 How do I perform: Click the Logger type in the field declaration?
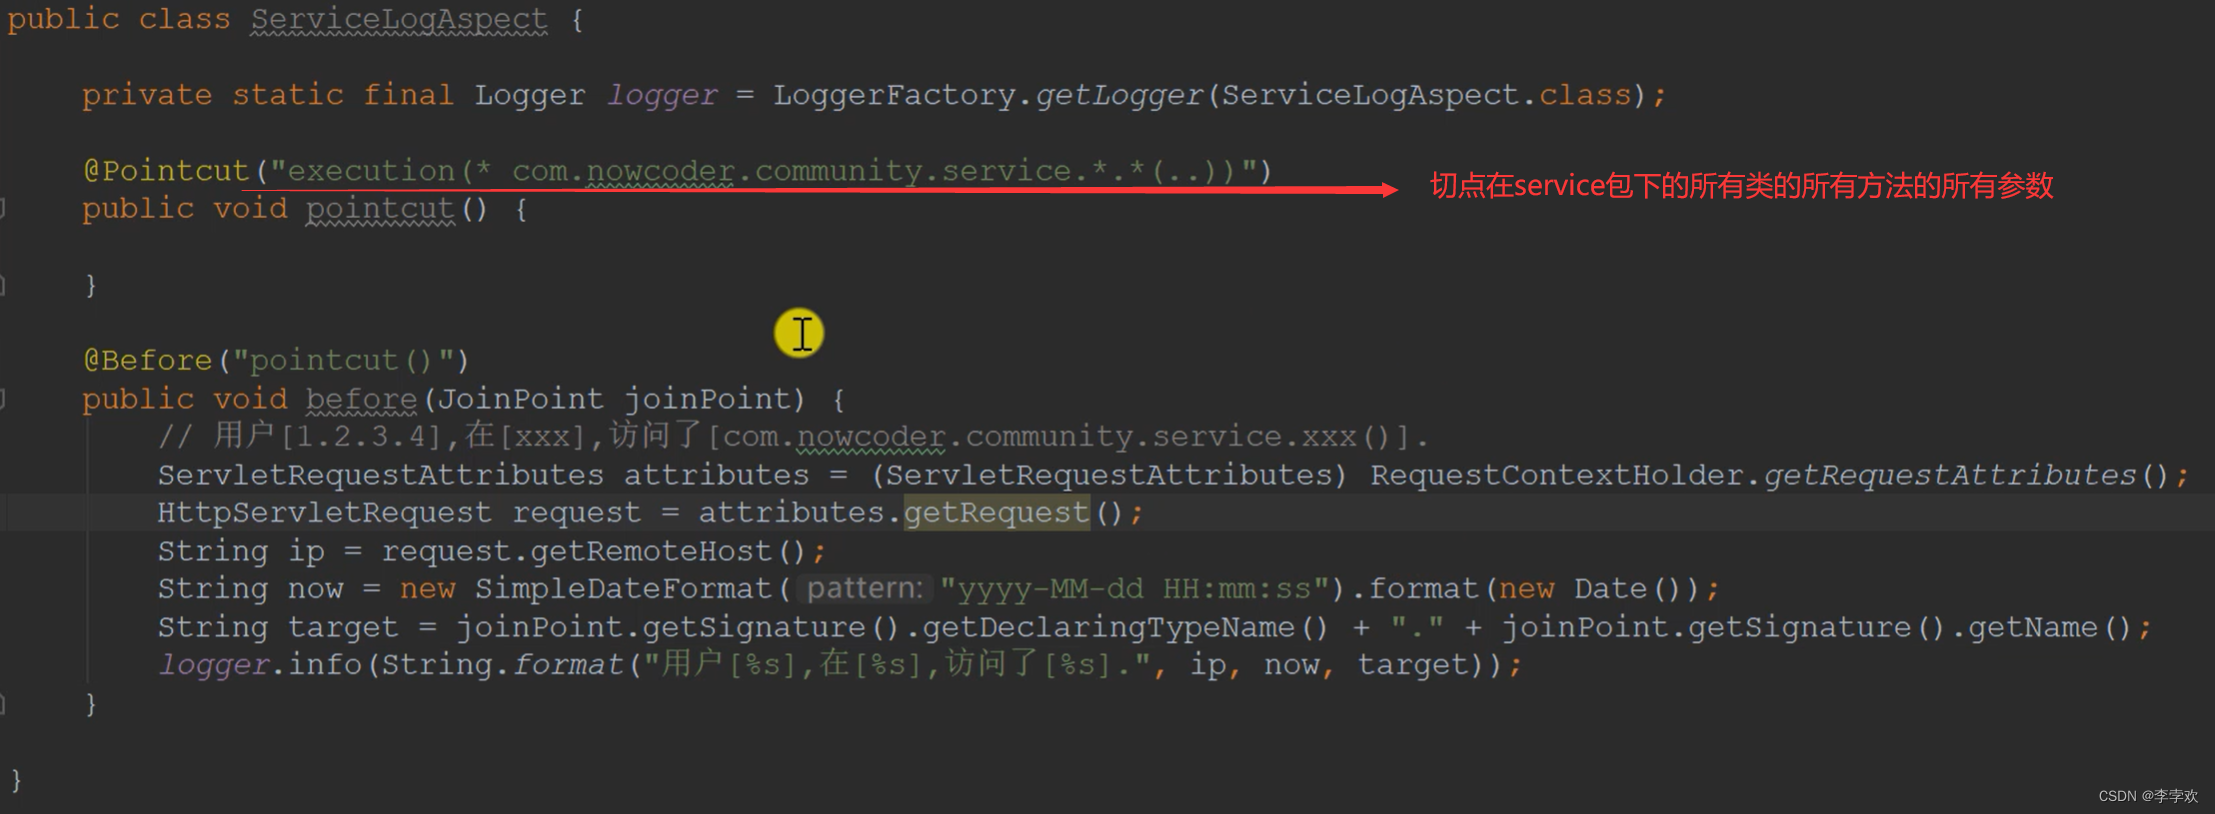tap(530, 95)
